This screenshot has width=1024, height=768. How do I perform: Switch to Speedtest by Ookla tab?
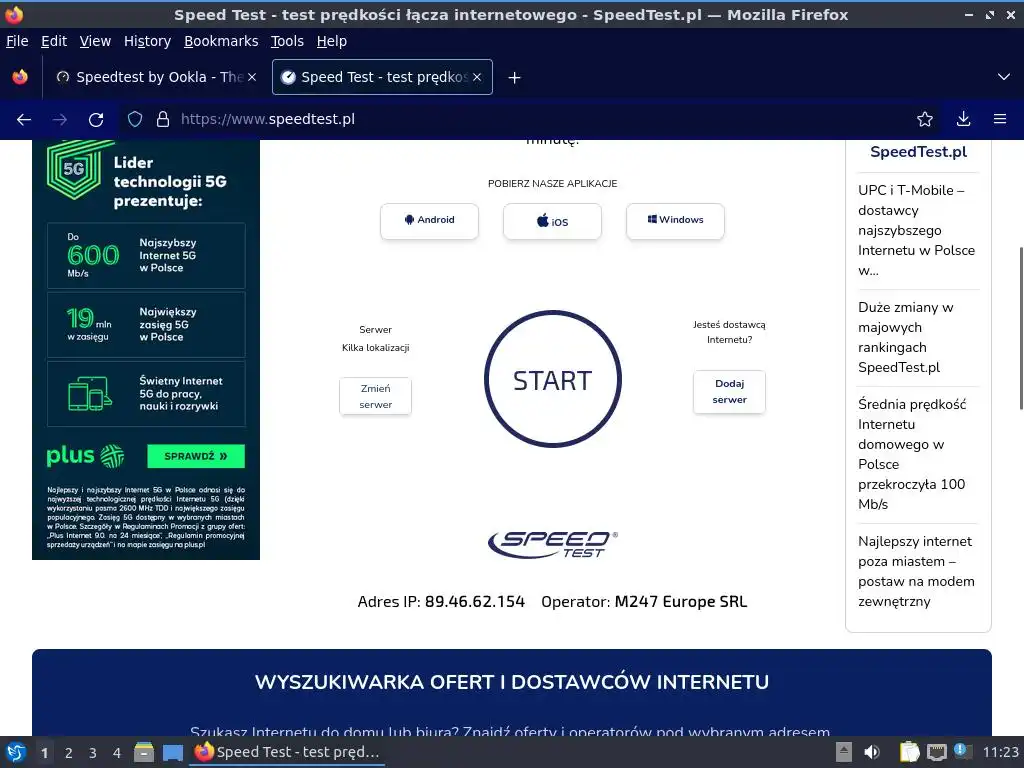click(157, 77)
